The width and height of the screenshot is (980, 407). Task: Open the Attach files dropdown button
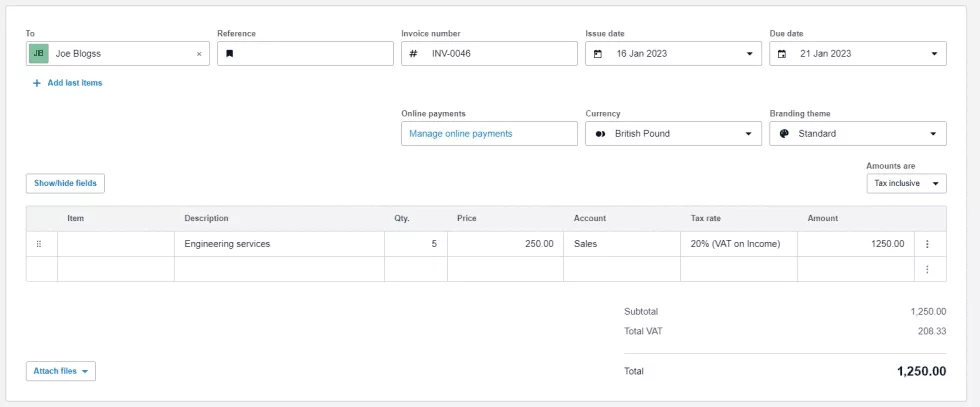(61, 371)
